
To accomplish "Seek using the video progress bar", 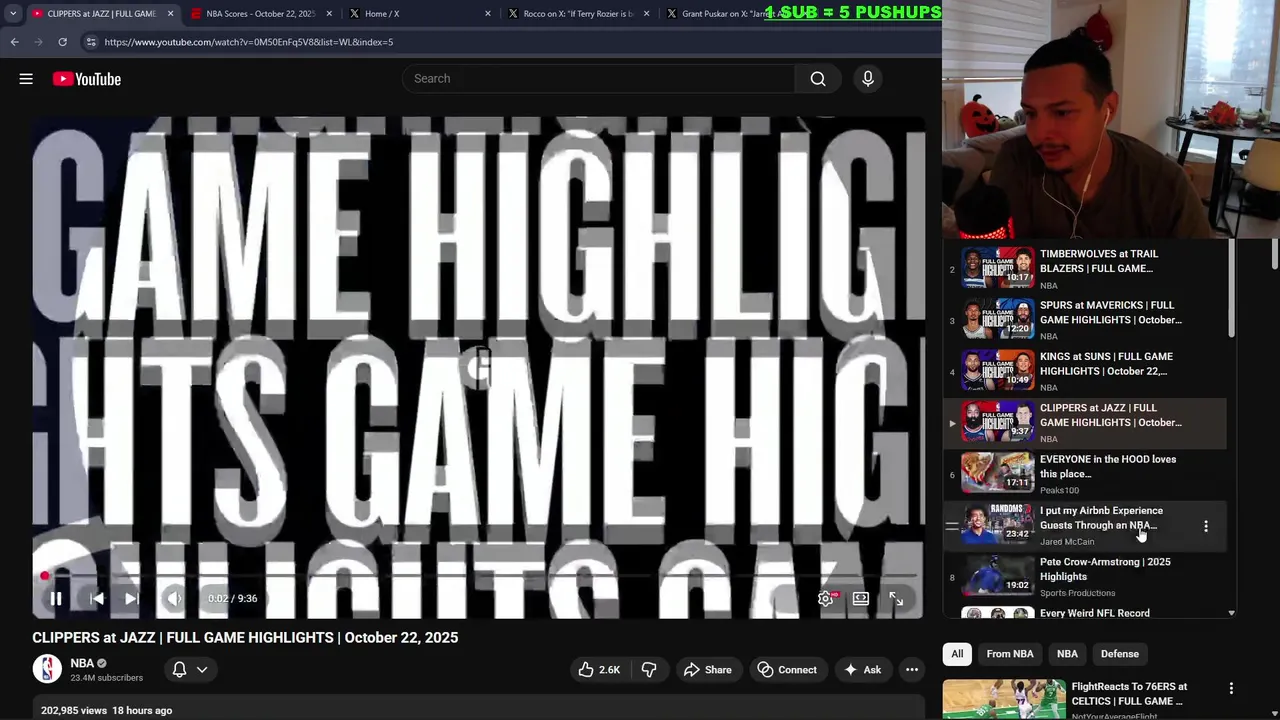I will [x=478, y=577].
